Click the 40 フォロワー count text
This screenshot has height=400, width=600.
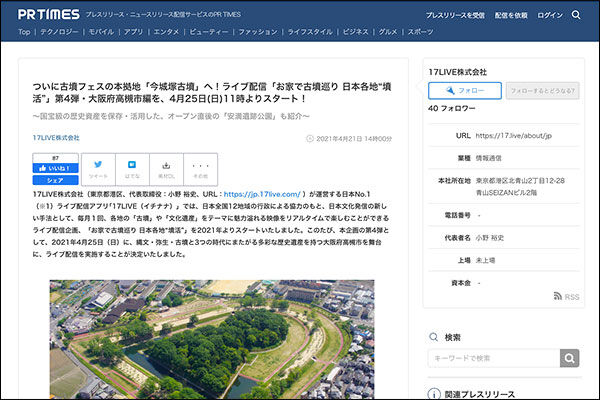point(452,109)
